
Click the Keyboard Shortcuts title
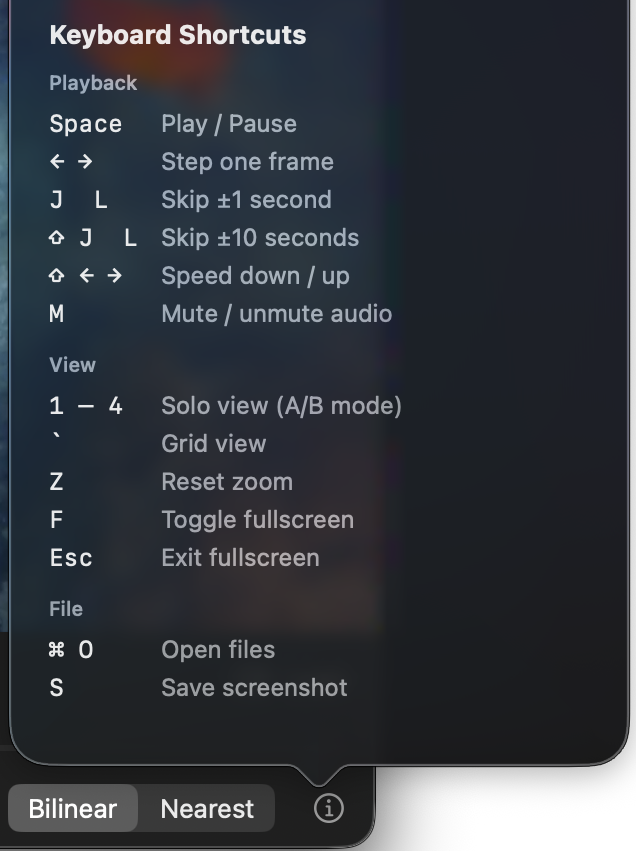click(177, 35)
